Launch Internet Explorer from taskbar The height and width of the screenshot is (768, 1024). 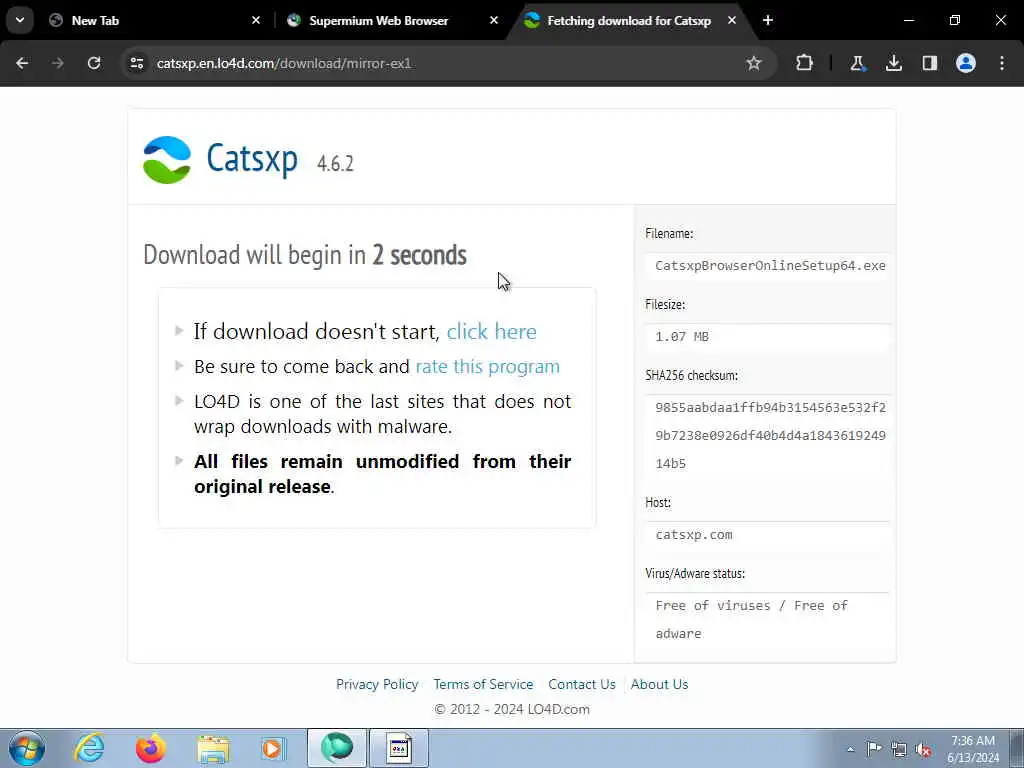pyautogui.click(x=89, y=748)
